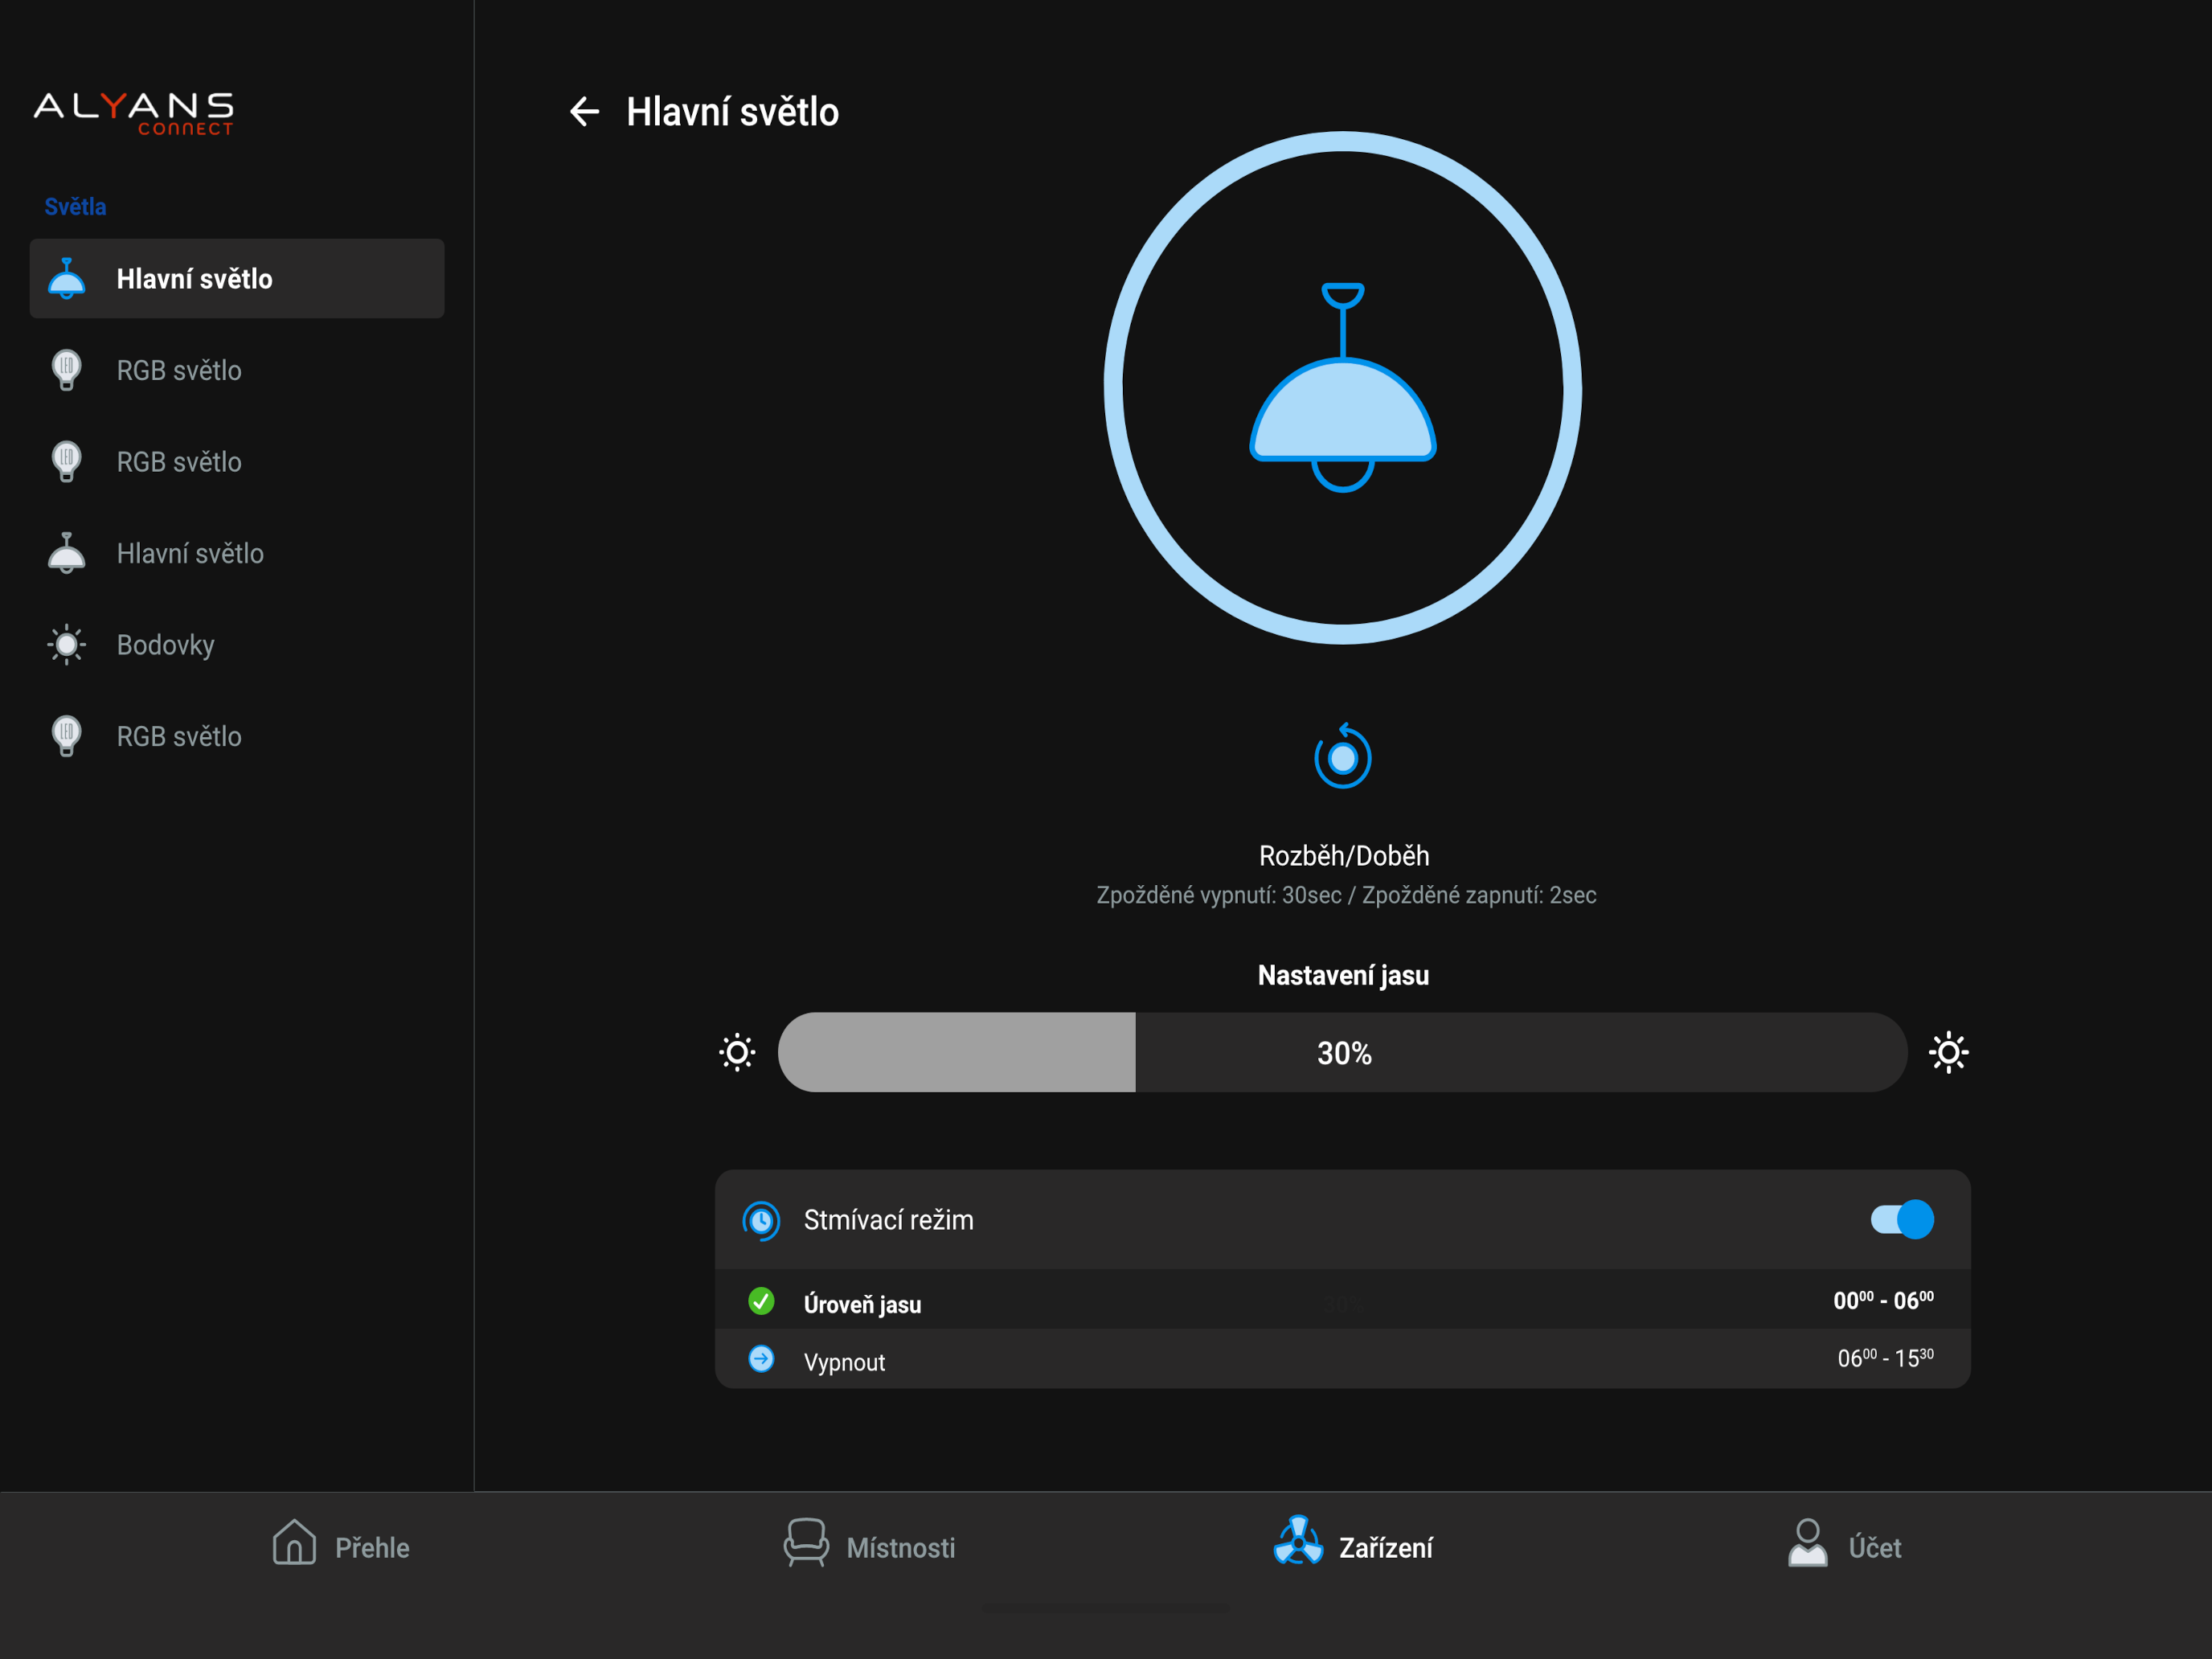This screenshot has width=2212, height=1659.
Task: Open the Vypnout schedule row
Action: click(1342, 1359)
